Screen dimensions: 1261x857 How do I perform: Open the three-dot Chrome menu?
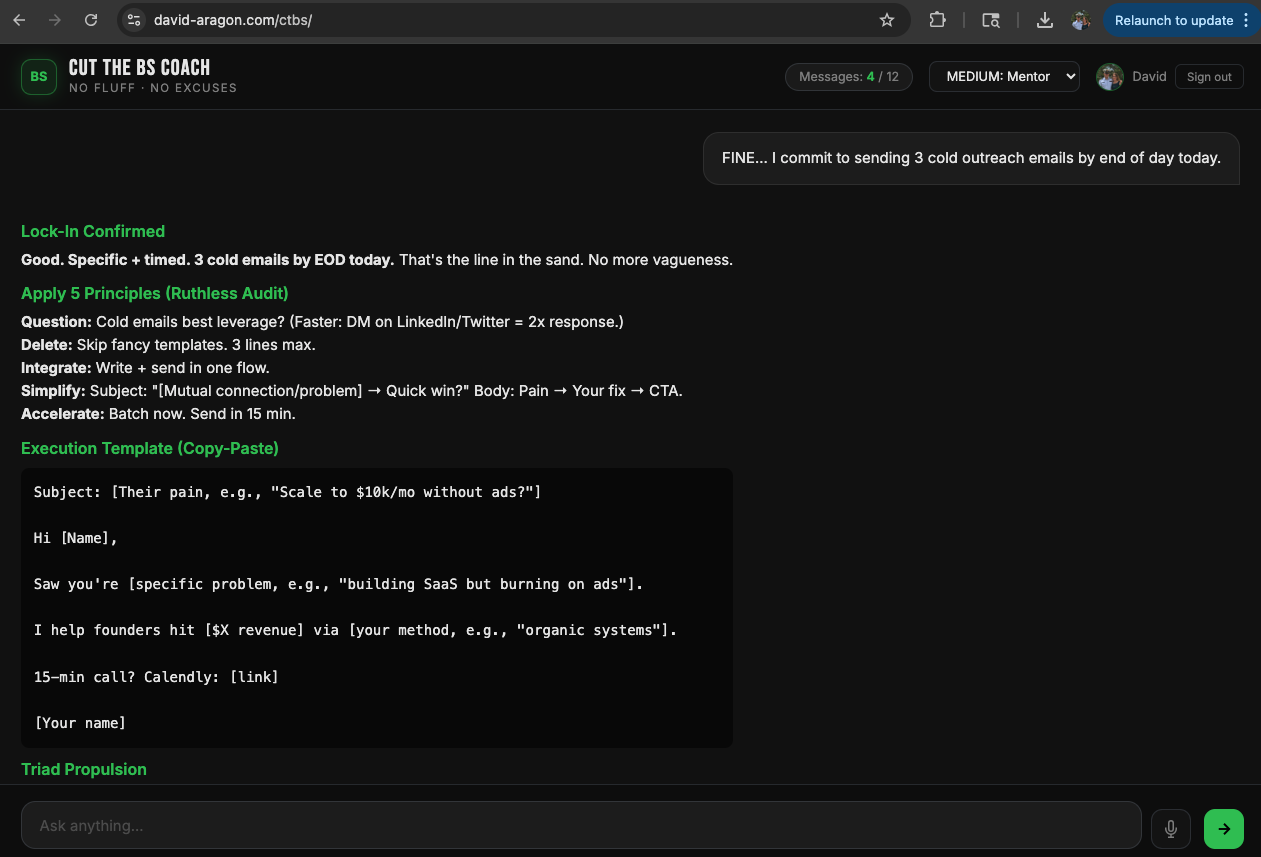pos(1246,20)
